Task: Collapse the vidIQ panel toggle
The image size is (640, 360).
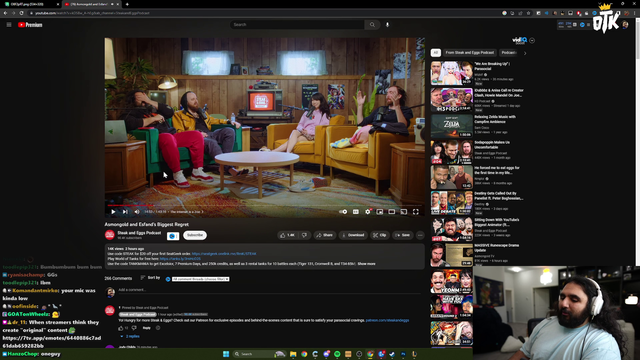Action: pyautogui.click(x=532, y=40)
